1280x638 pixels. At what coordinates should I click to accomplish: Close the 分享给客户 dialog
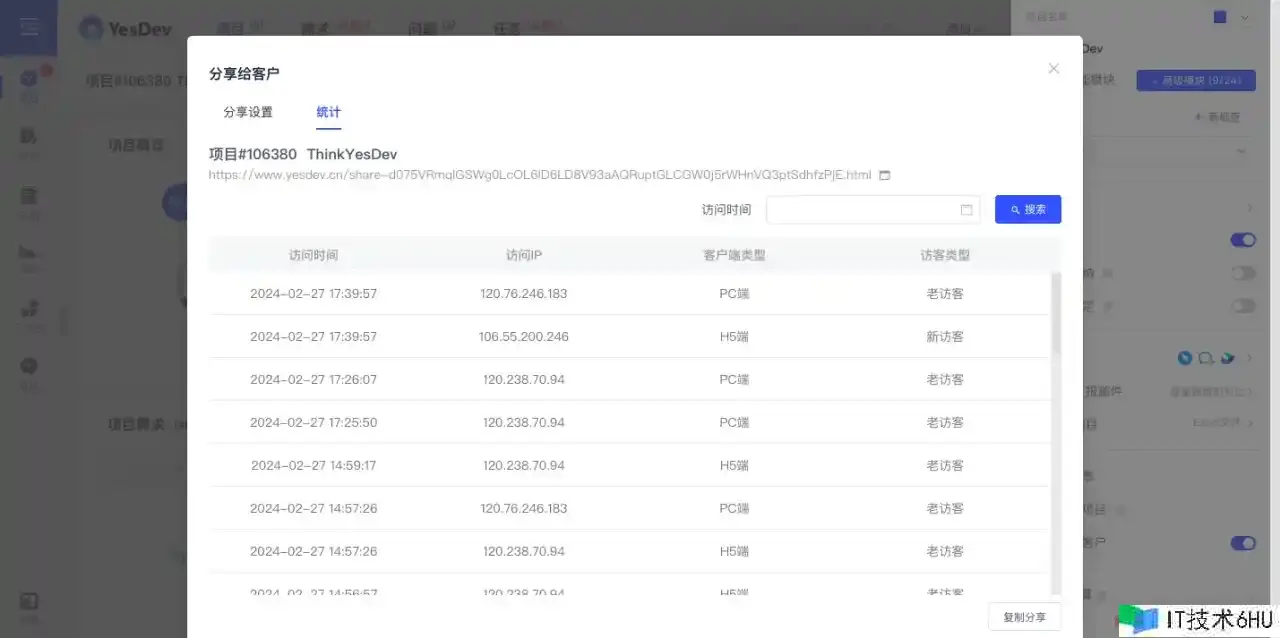pos(1053,69)
